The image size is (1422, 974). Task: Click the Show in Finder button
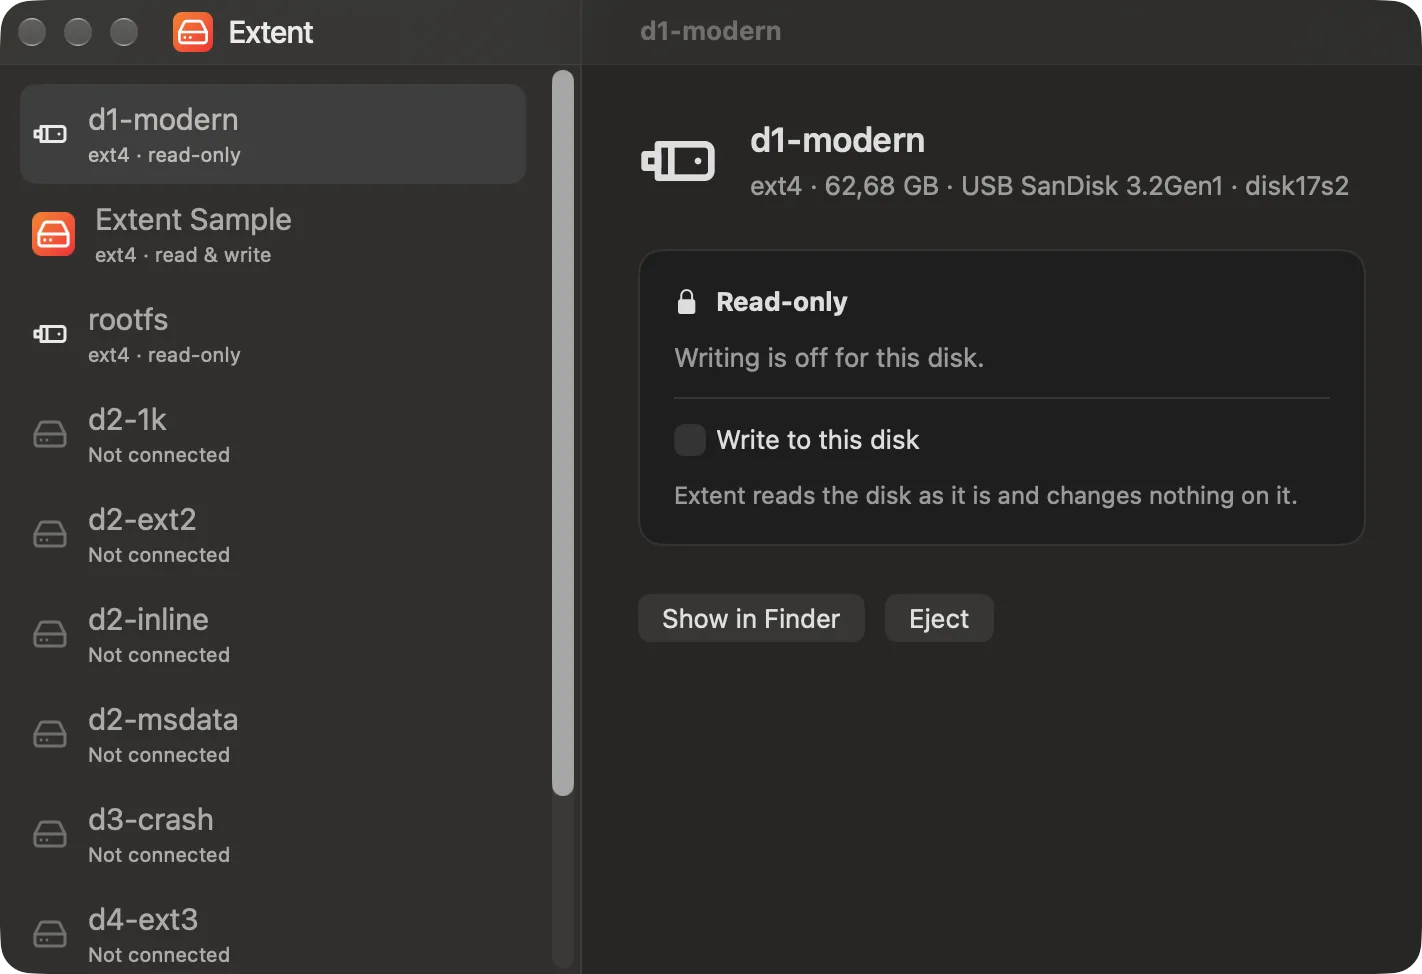[751, 618]
